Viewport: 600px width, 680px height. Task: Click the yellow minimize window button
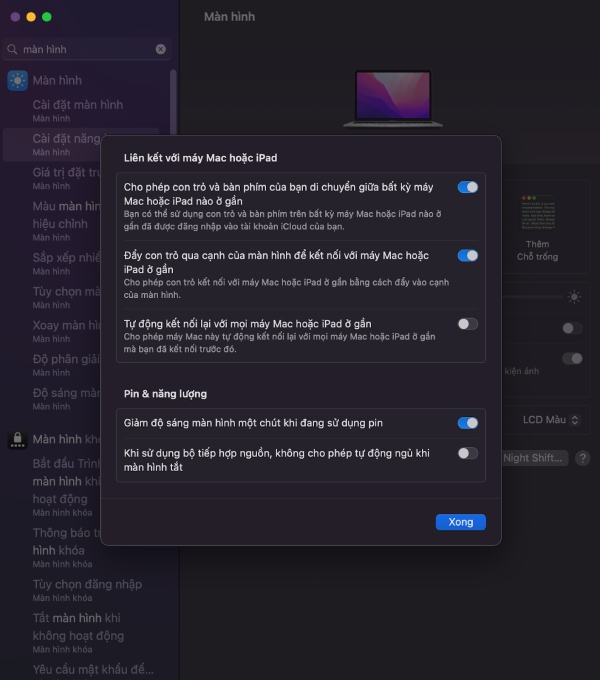(x=31, y=17)
